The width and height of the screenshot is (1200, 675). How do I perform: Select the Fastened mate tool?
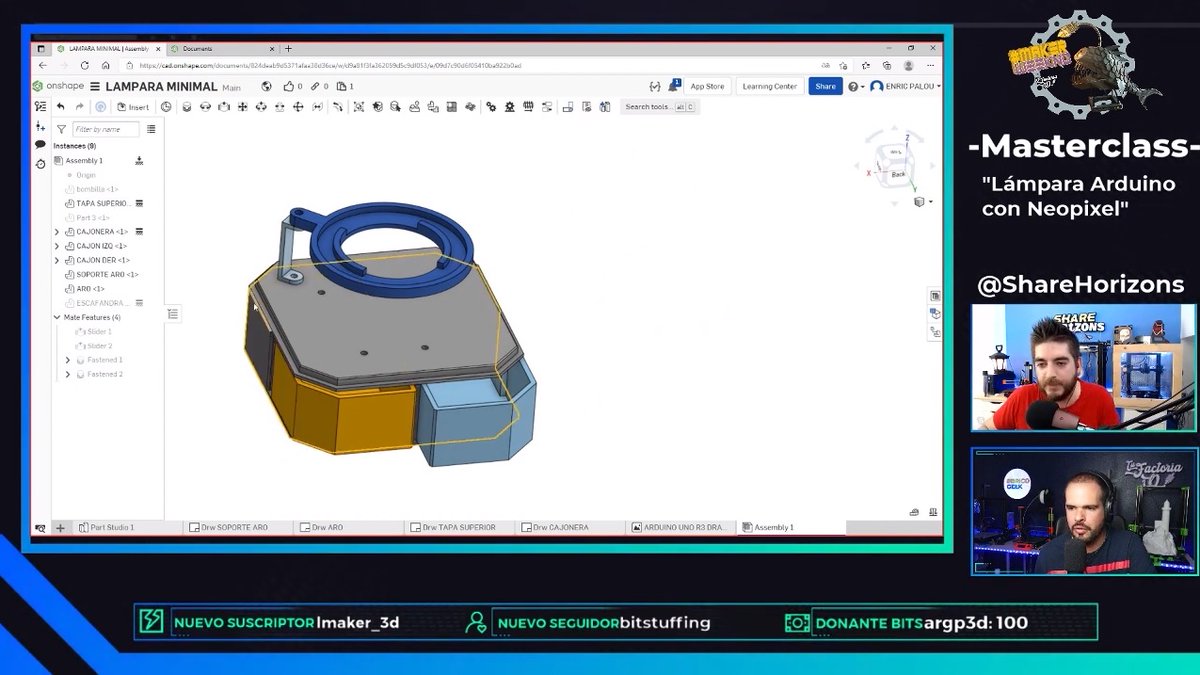[x=186, y=107]
